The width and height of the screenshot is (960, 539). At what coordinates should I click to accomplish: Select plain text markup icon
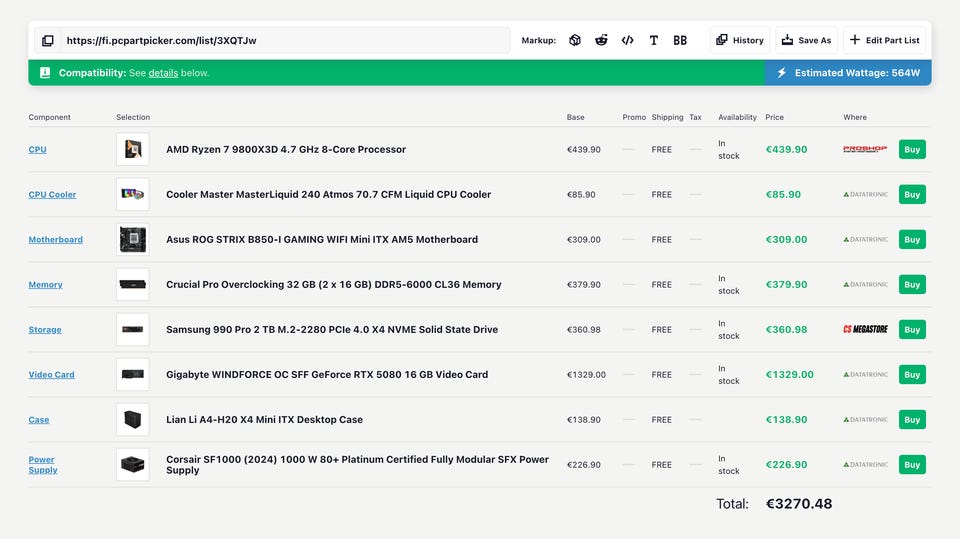pyautogui.click(x=654, y=40)
